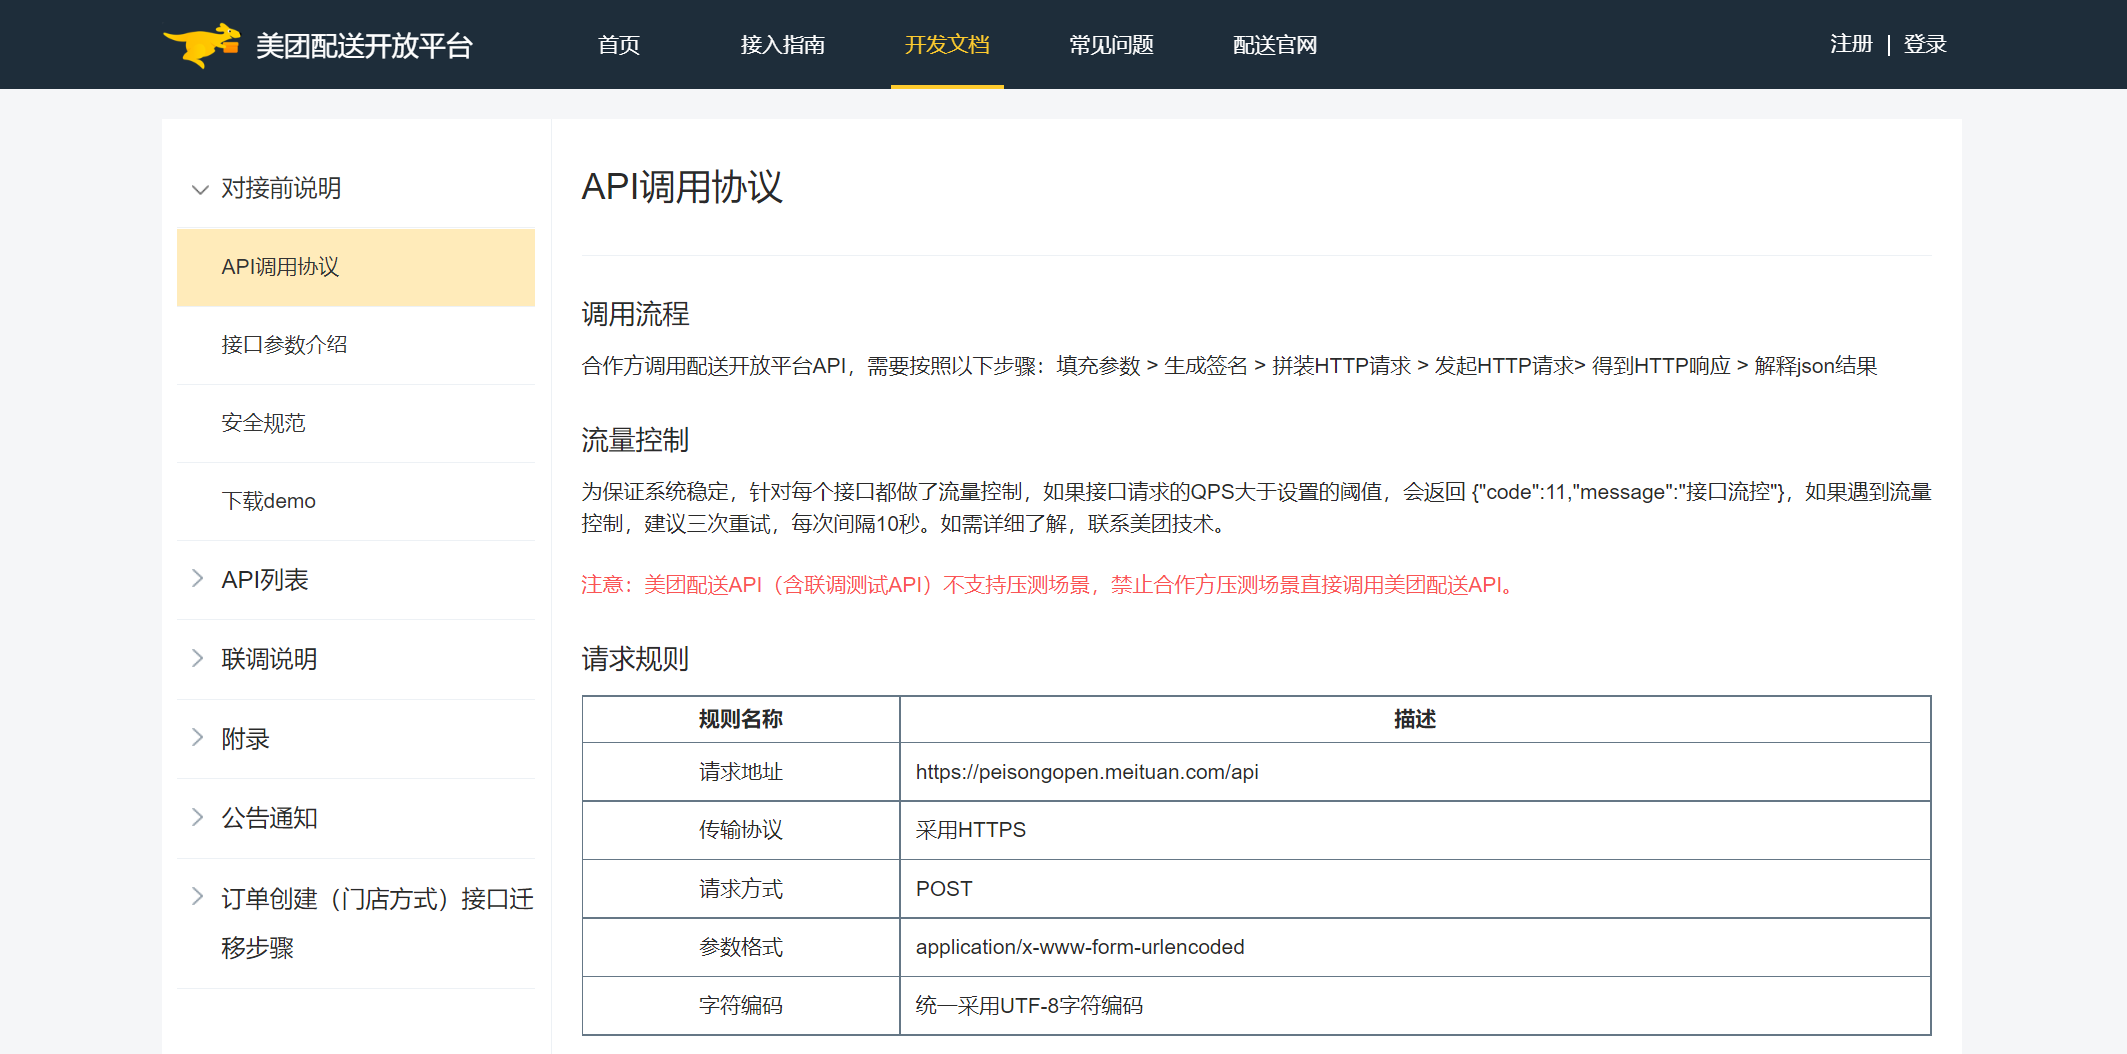The width and height of the screenshot is (2127, 1054).
Task: Expand the 公告通知 section
Action: tap(268, 817)
